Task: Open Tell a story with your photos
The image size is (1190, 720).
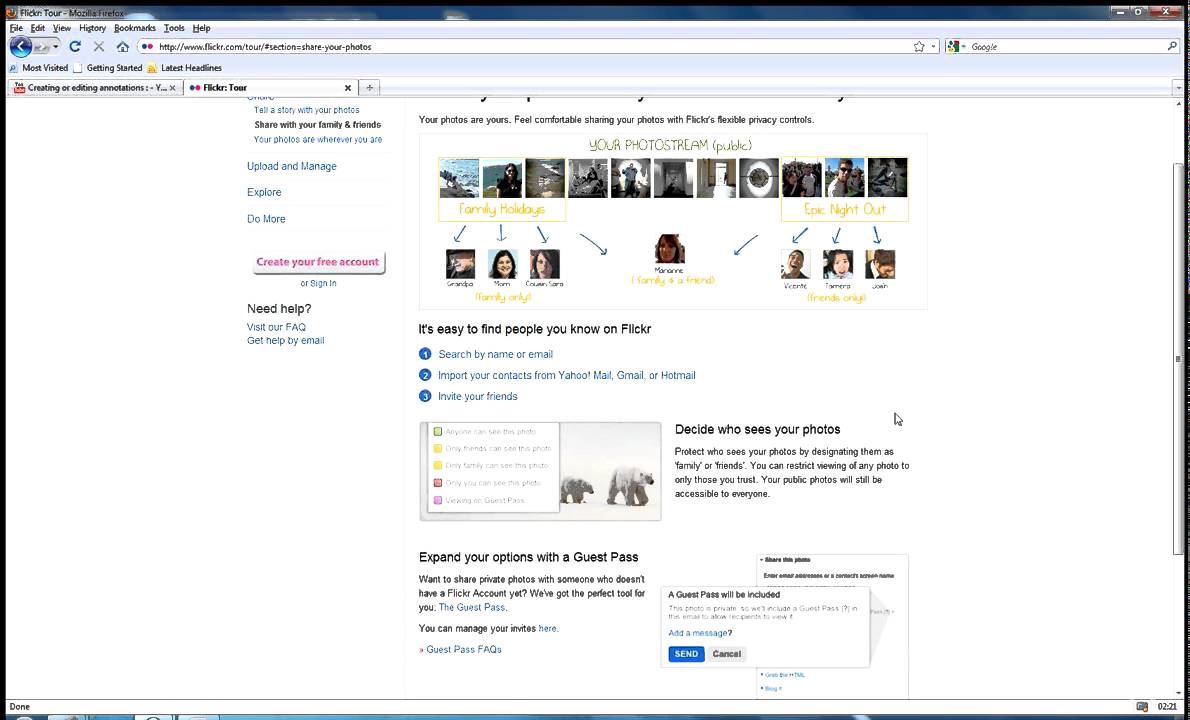Action: pyautogui.click(x=307, y=110)
